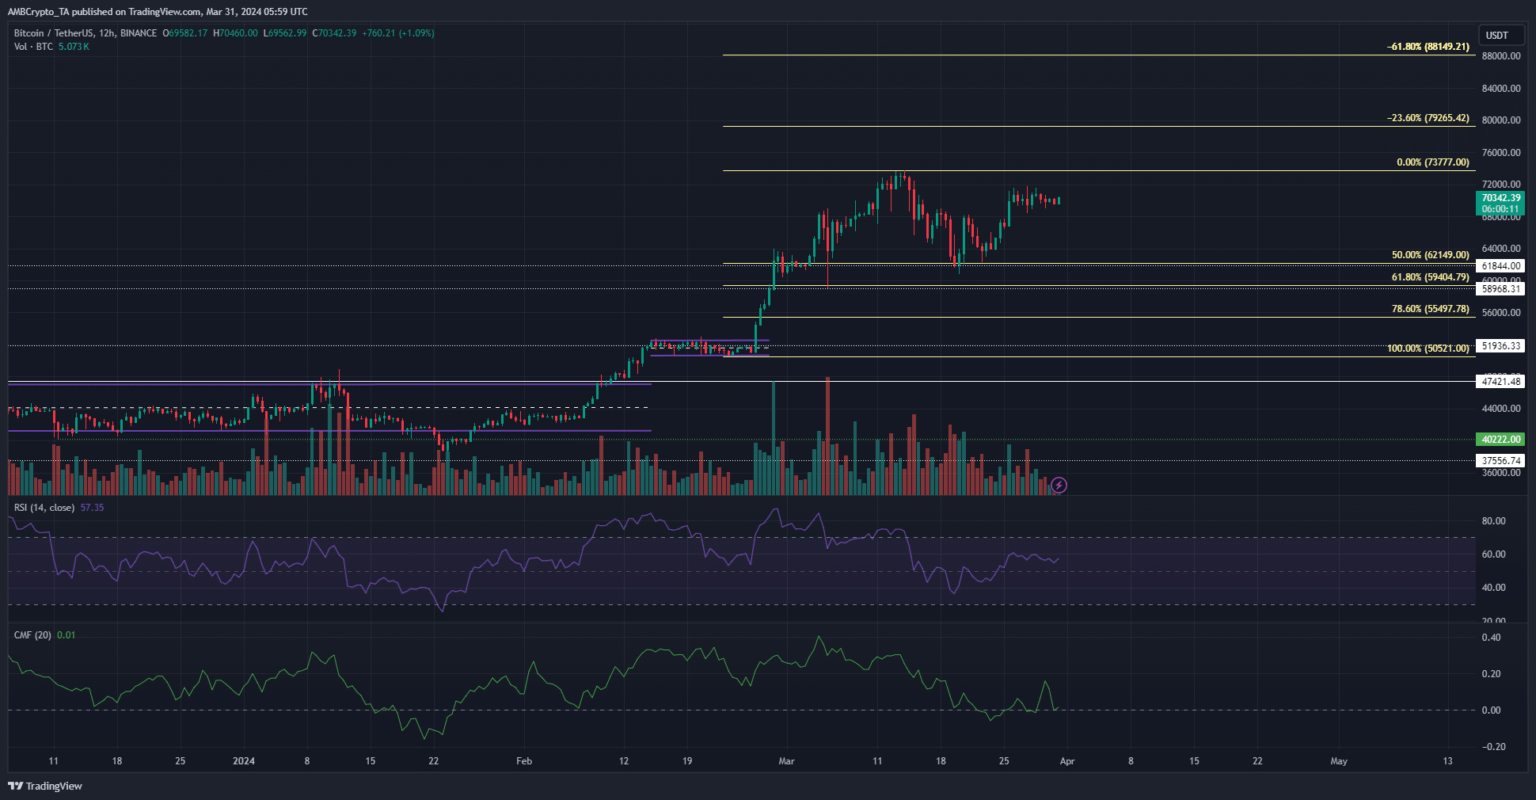Select the RSI (14, close) indicator legend
This screenshot has height=800, width=1536.
[58, 508]
